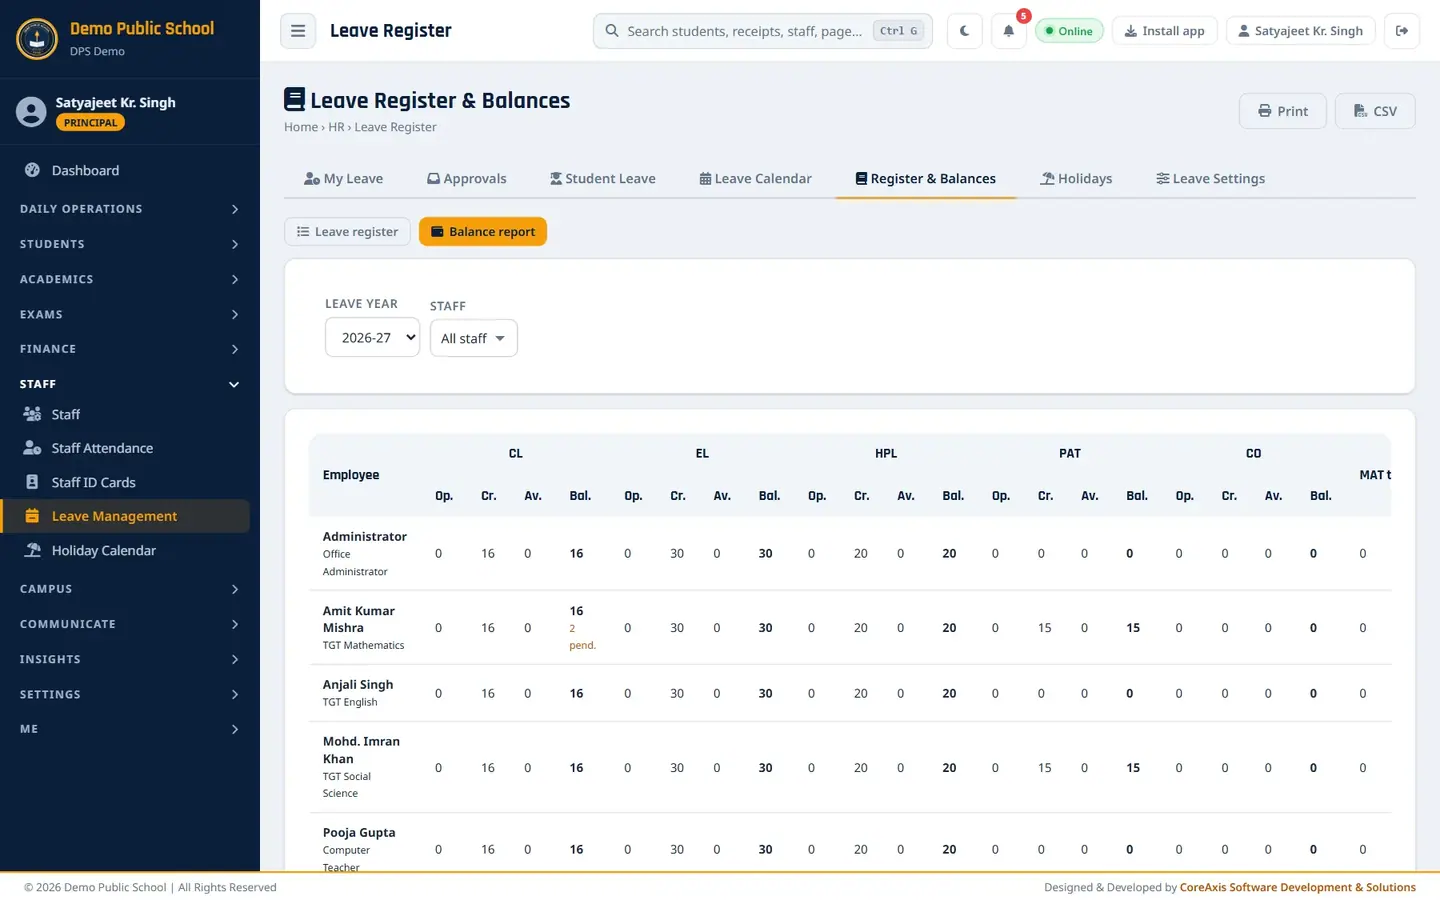Expand the Students section
Viewport: 1440px width, 900px height.
pyautogui.click(x=130, y=244)
